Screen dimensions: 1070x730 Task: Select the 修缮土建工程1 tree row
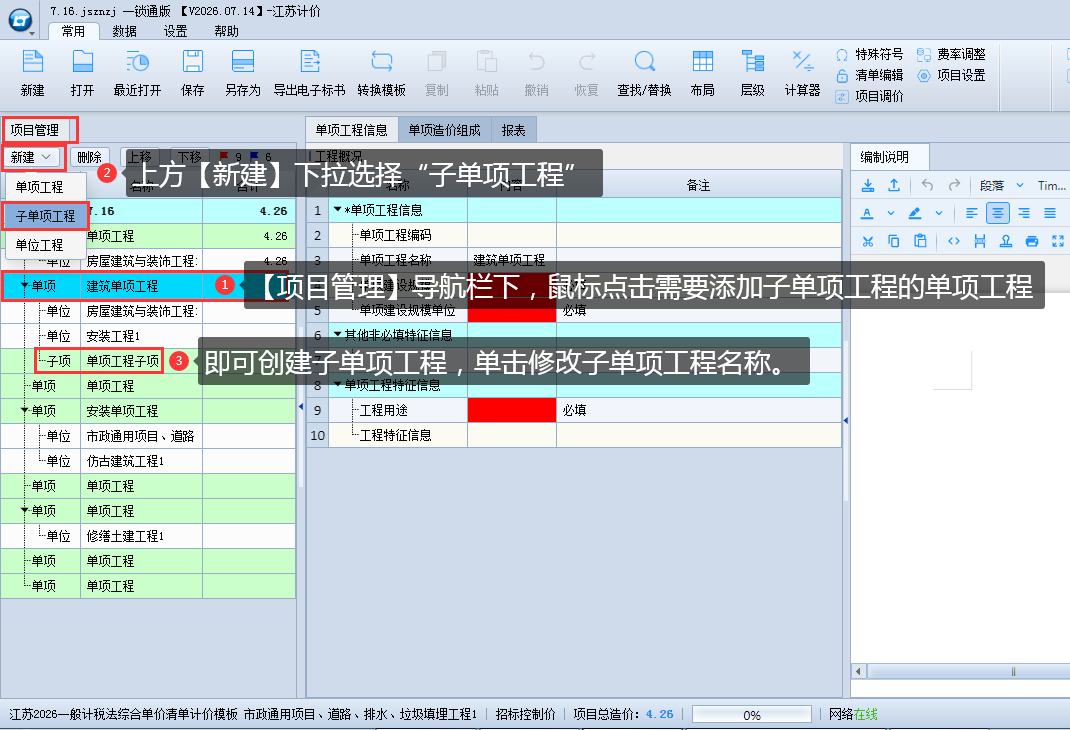pos(148,536)
